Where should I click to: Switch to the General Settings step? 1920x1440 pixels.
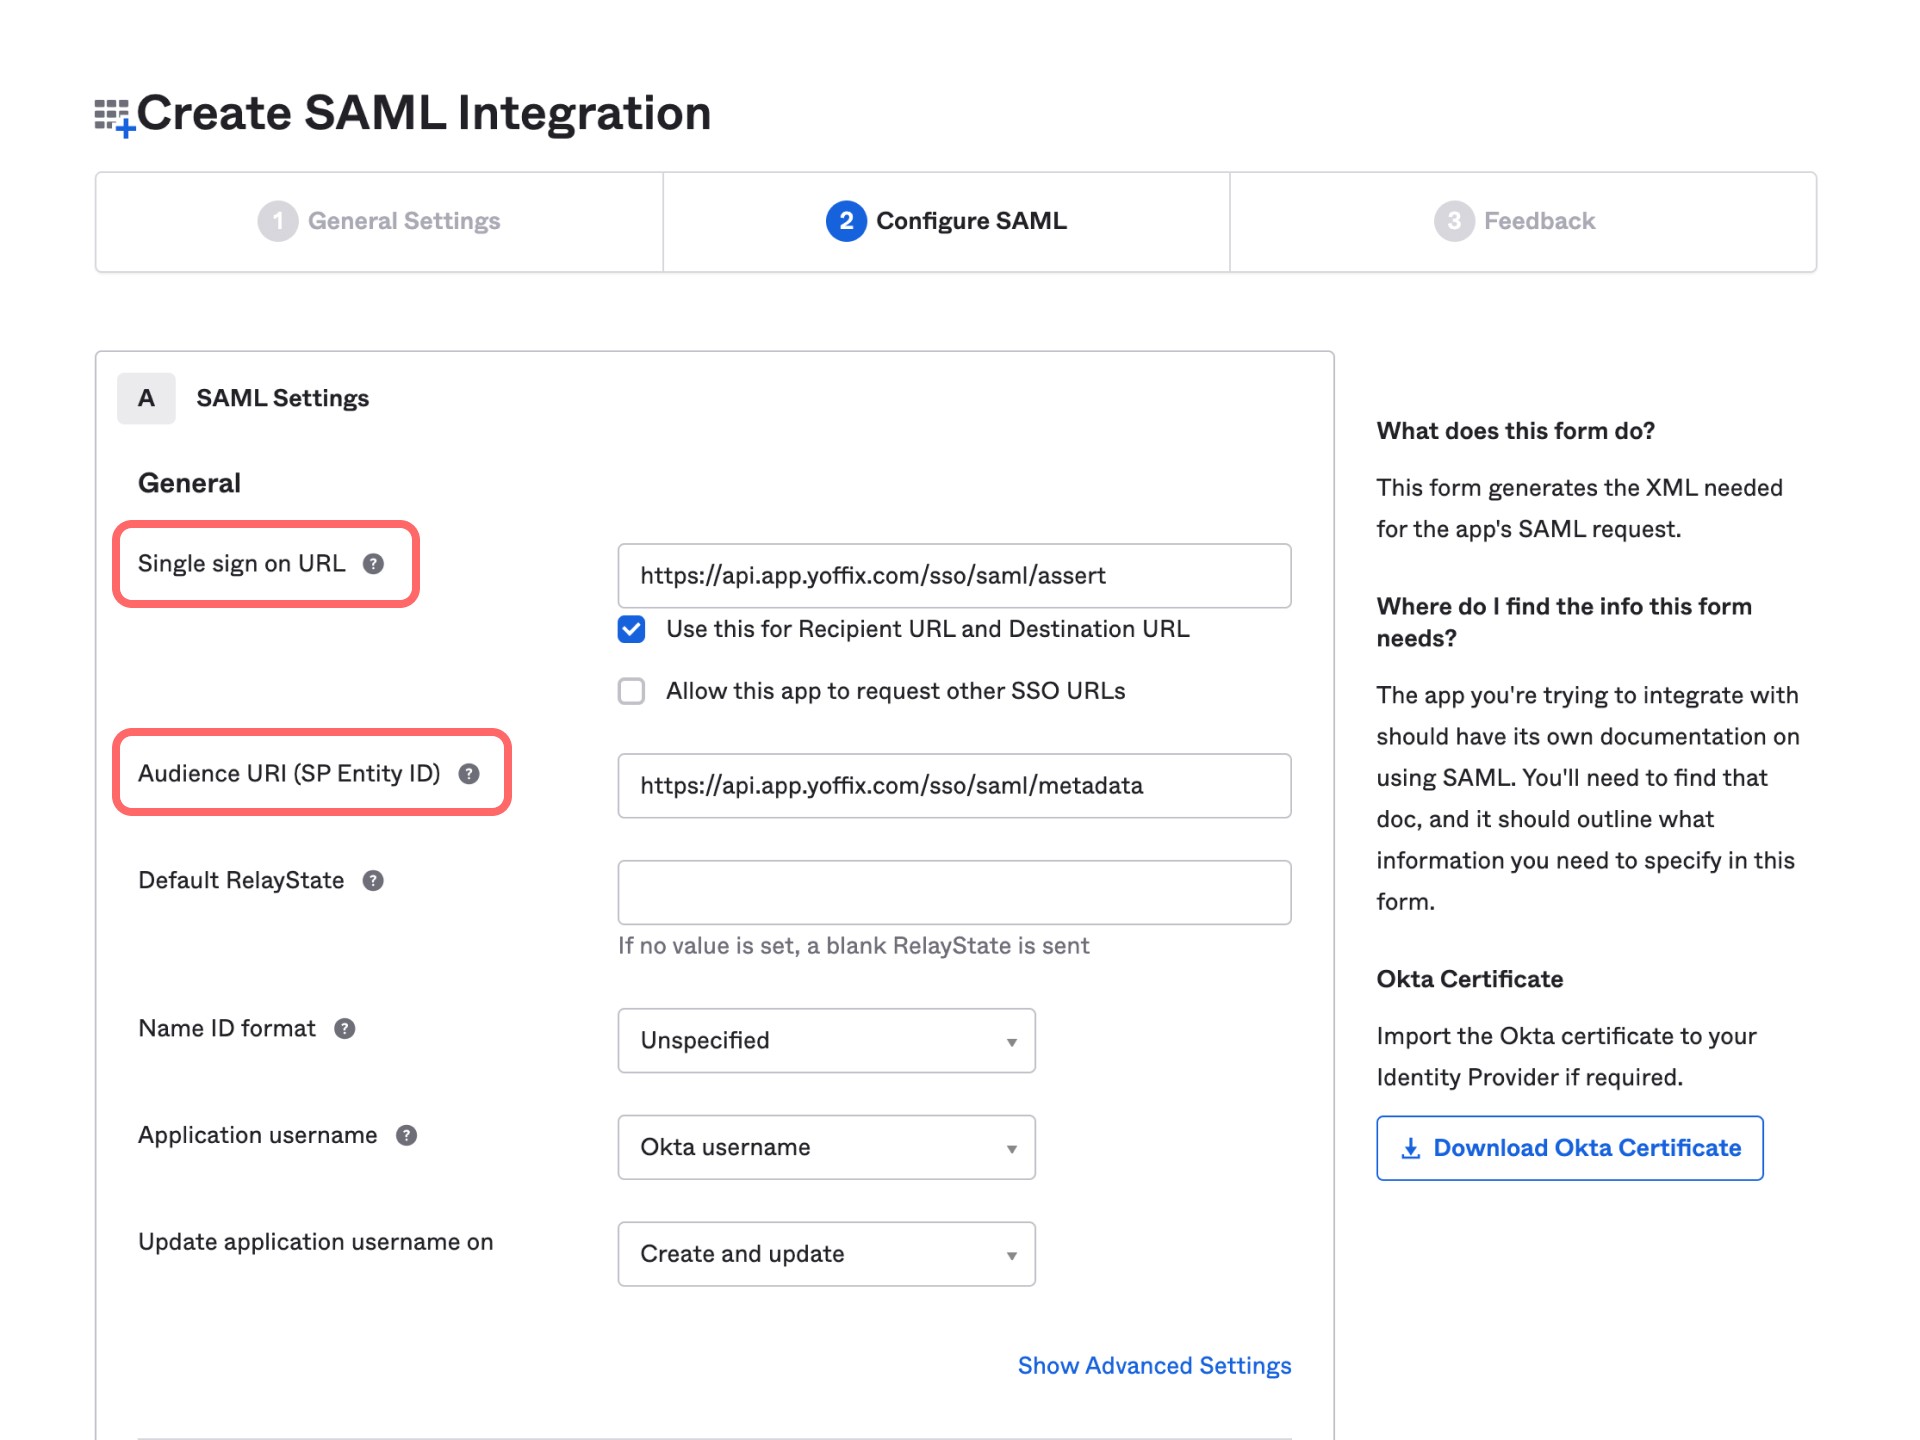coord(404,221)
